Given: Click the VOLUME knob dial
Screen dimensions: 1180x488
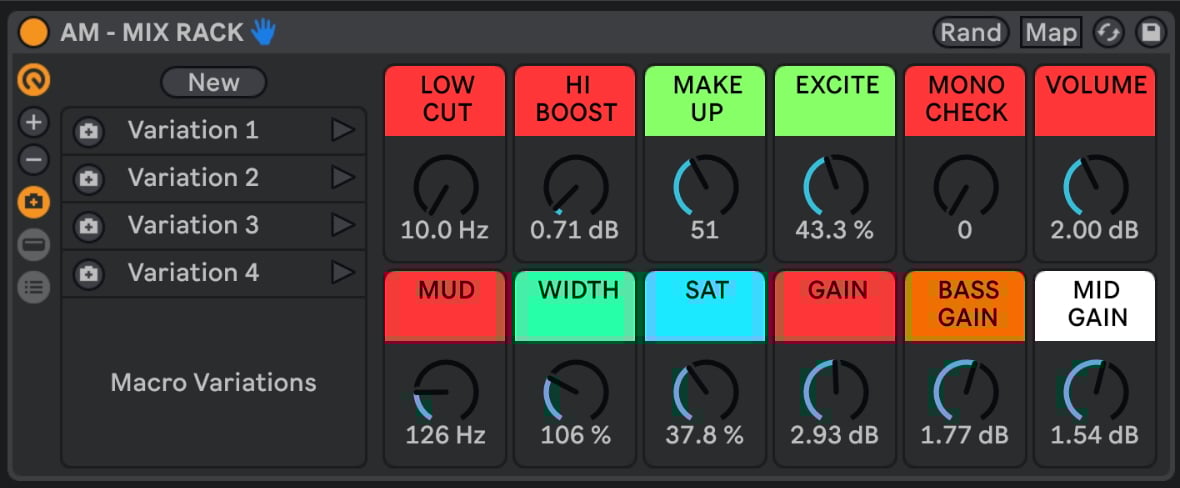Looking at the screenshot, I should point(1096,186).
